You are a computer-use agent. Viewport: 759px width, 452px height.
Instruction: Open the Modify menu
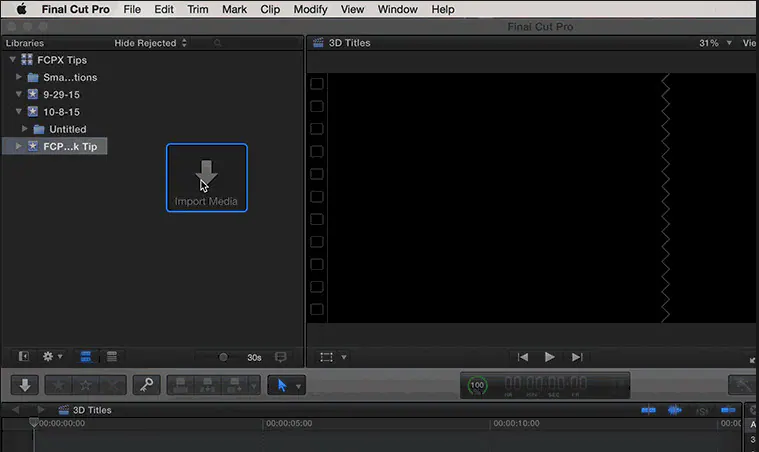click(x=310, y=9)
